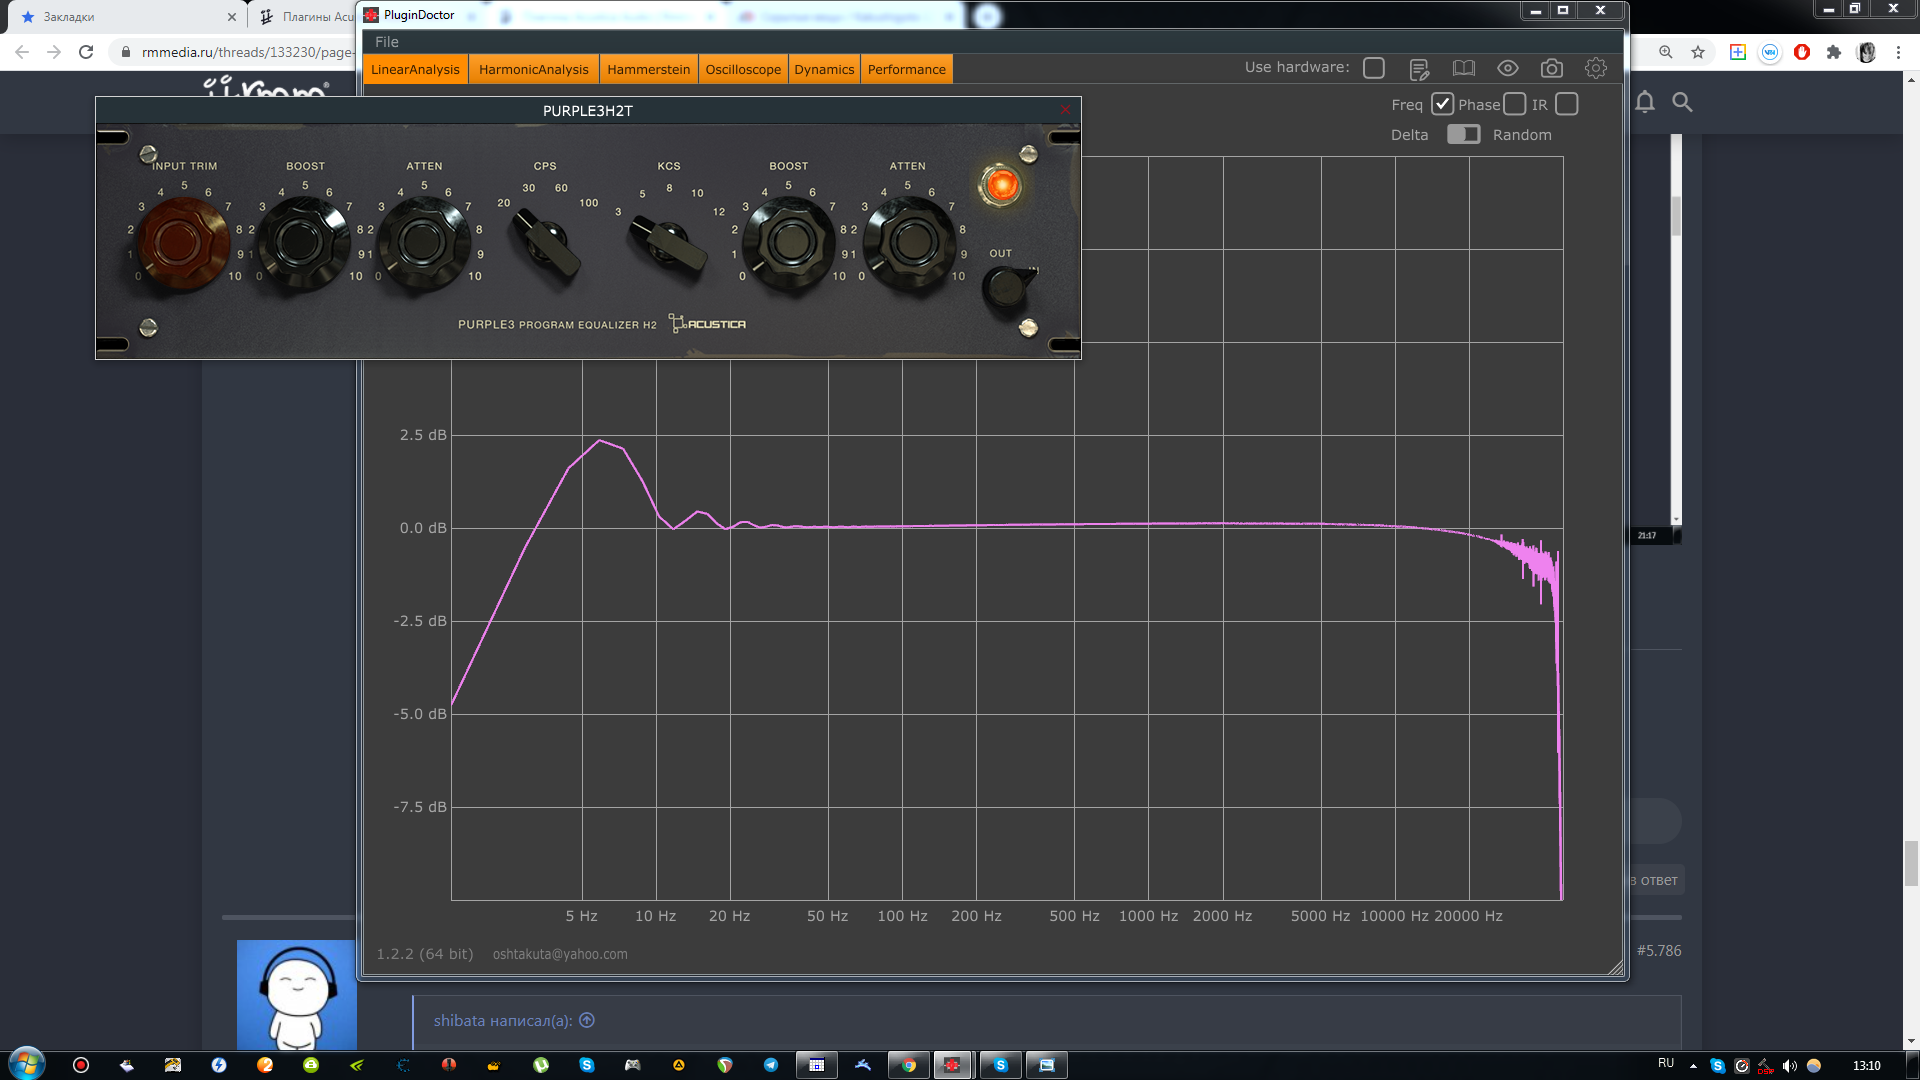Click the KCS frequency selector knob
Screen dimensions: 1920x1080
[667, 242]
